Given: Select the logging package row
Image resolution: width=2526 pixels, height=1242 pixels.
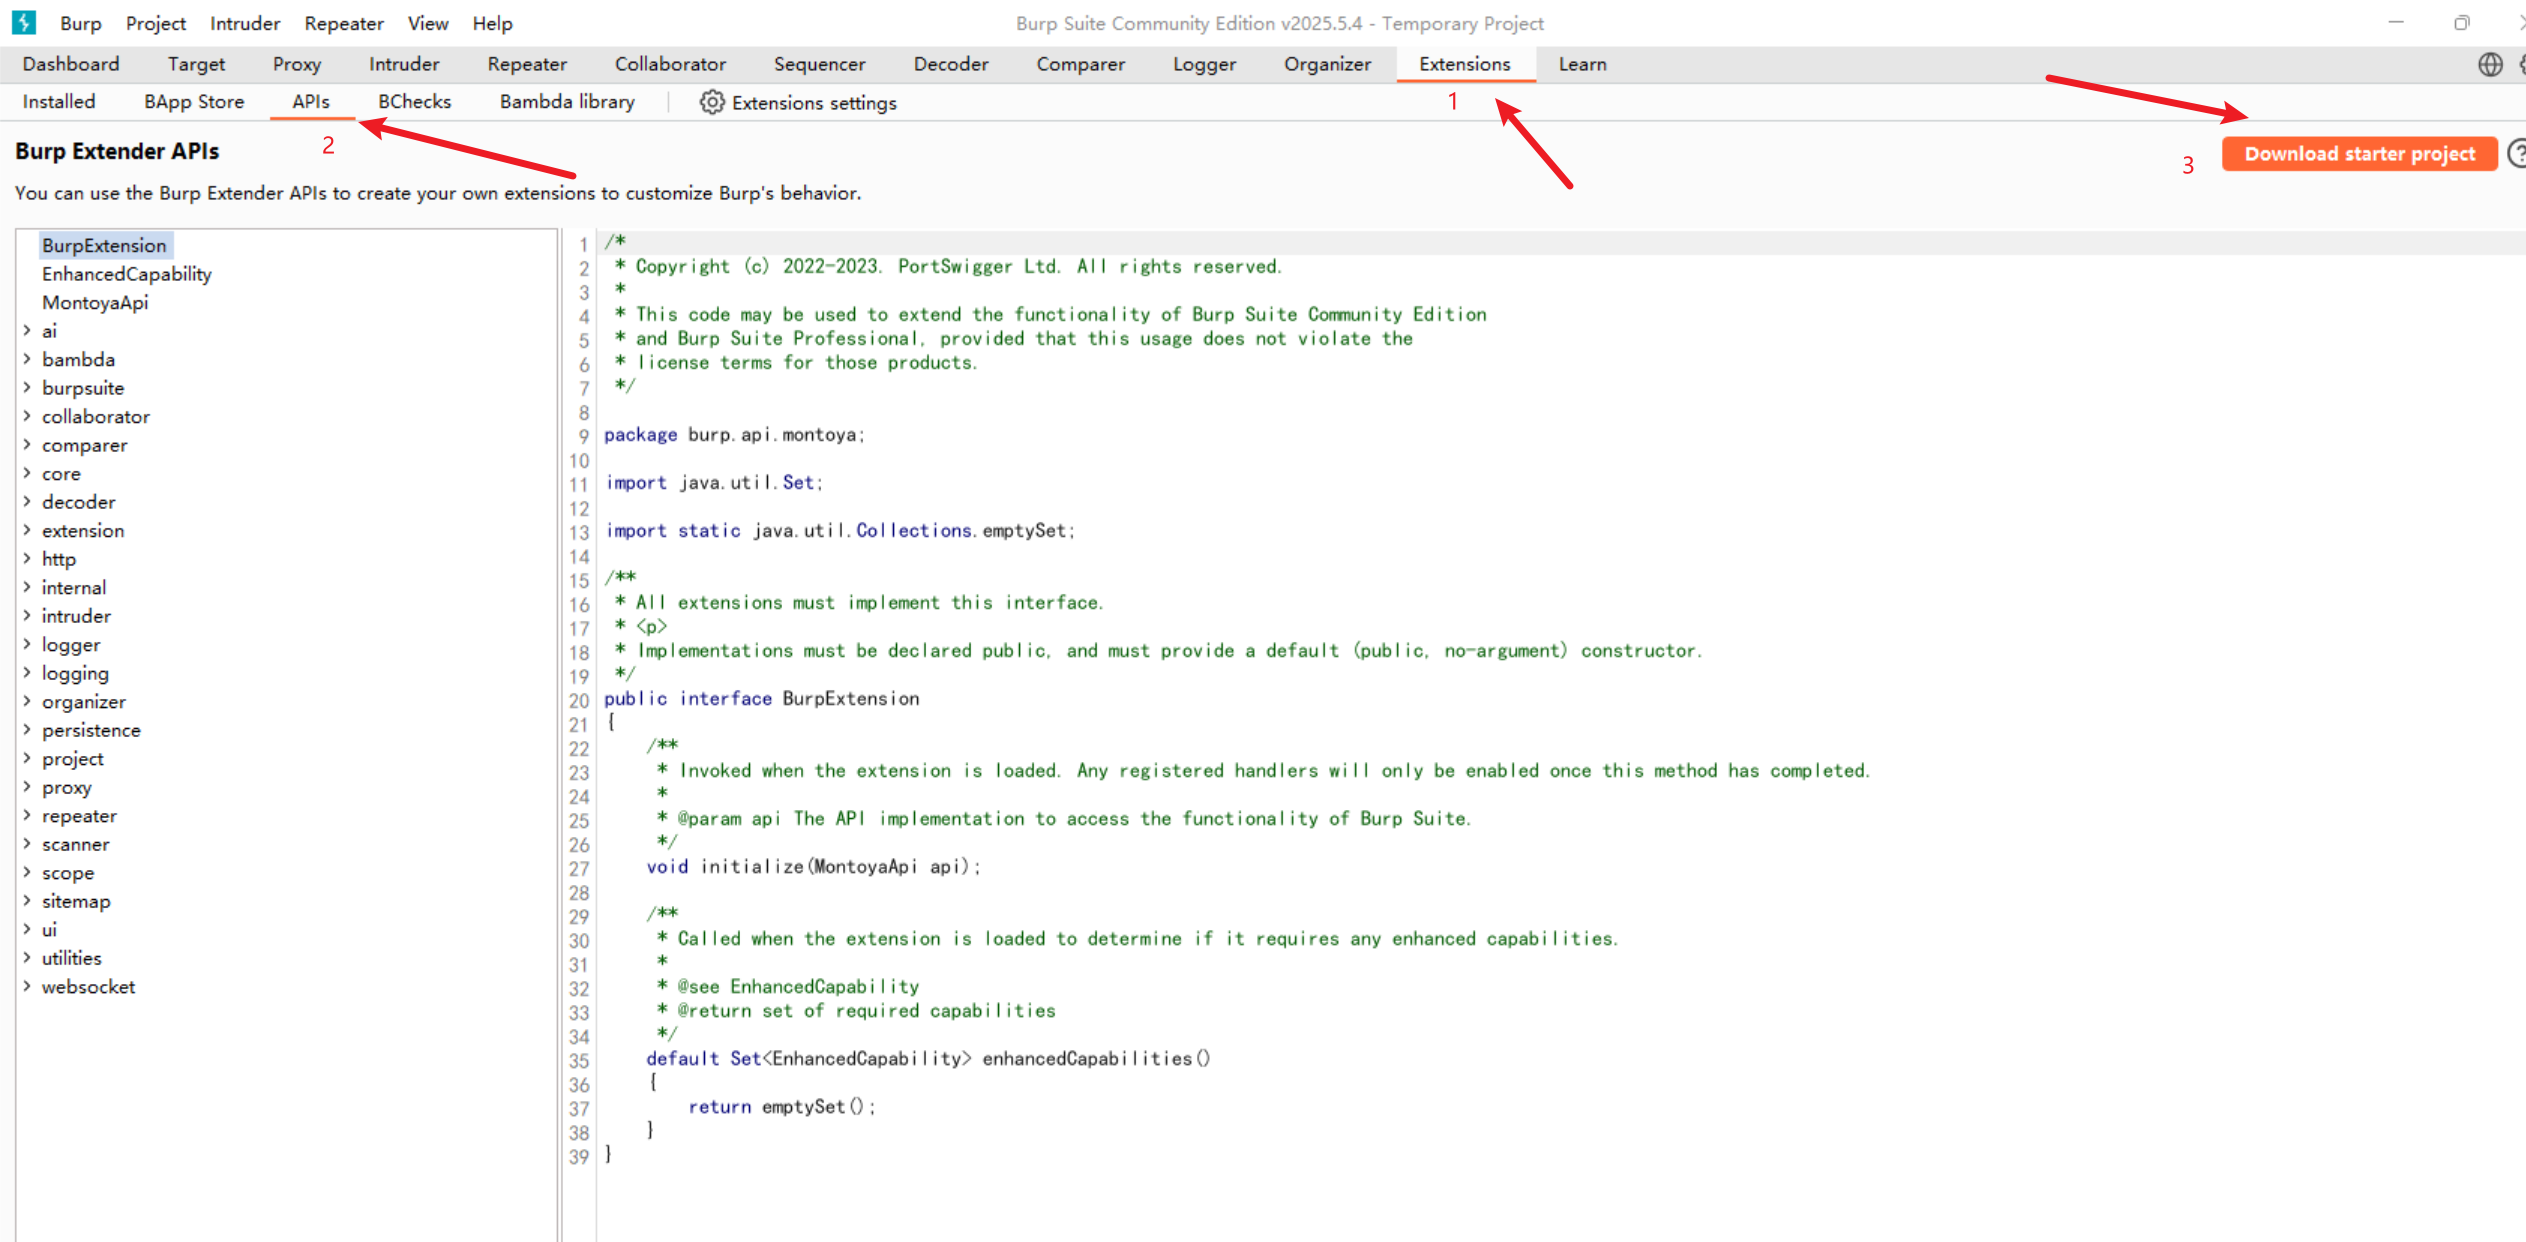Looking at the screenshot, I should (x=75, y=673).
